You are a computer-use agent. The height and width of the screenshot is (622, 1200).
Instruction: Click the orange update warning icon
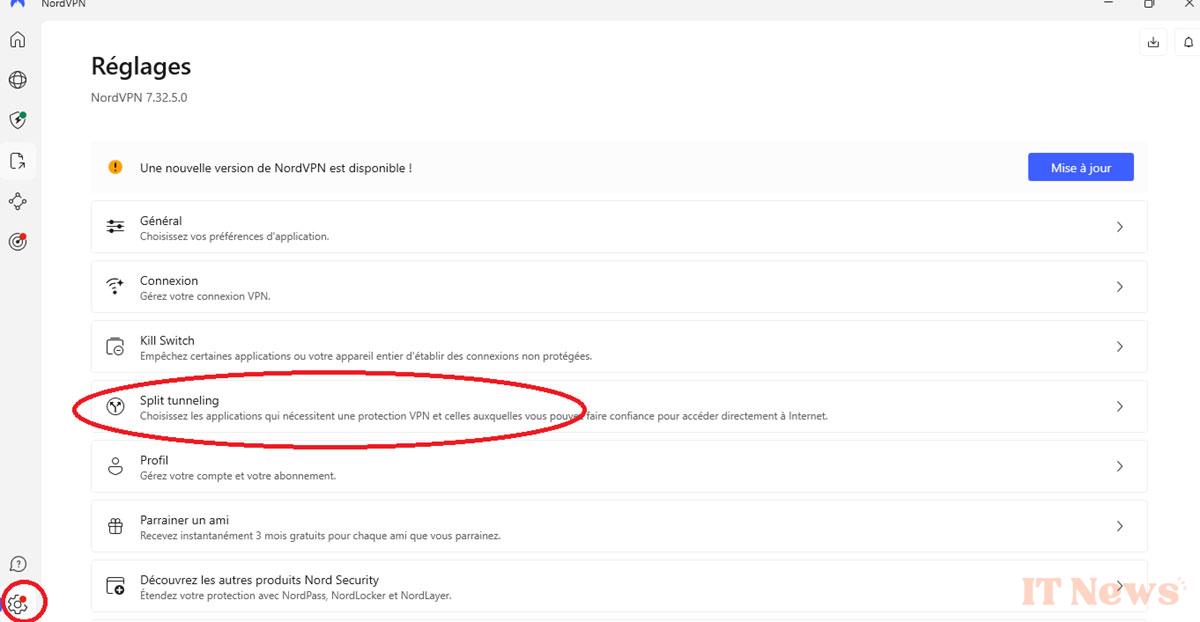(x=116, y=167)
